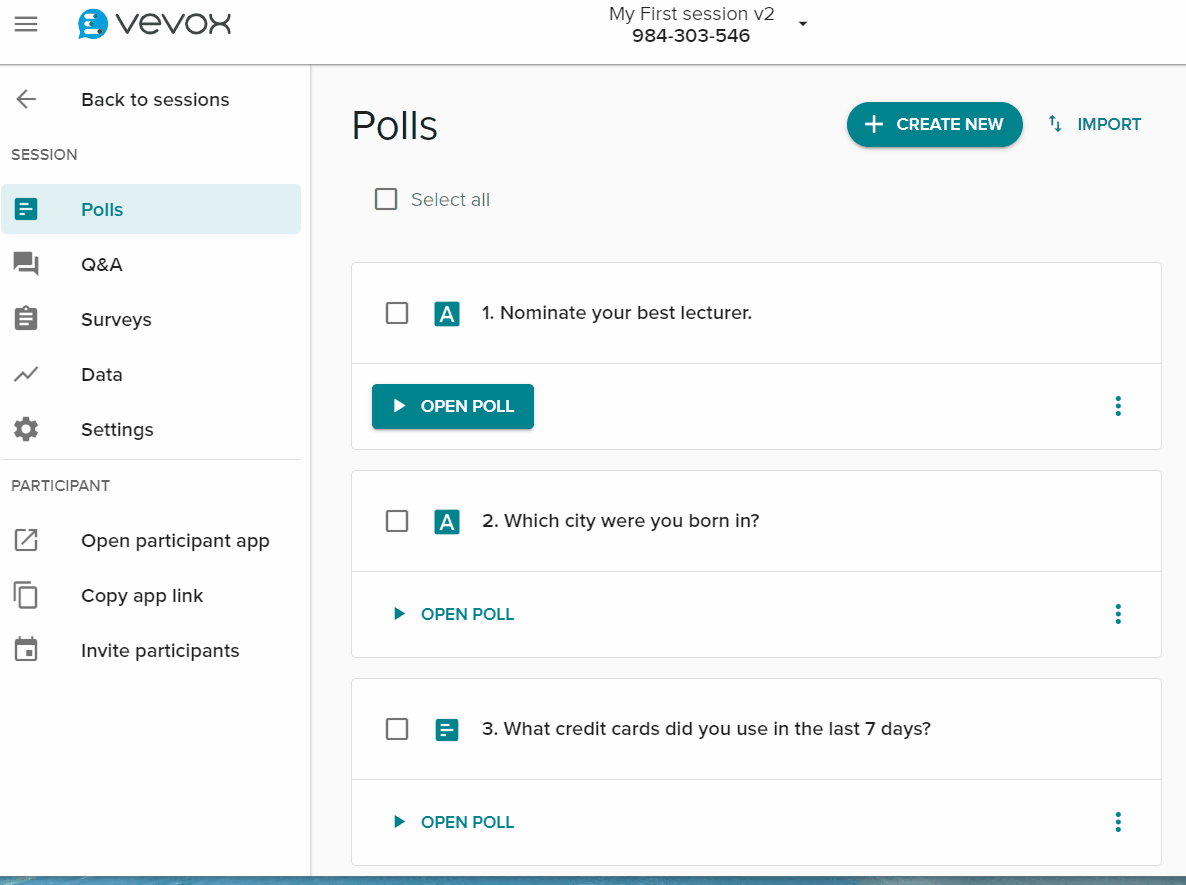Click the Surveys clipboard icon
Screen dimensions: 1186x885
click(26, 318)
